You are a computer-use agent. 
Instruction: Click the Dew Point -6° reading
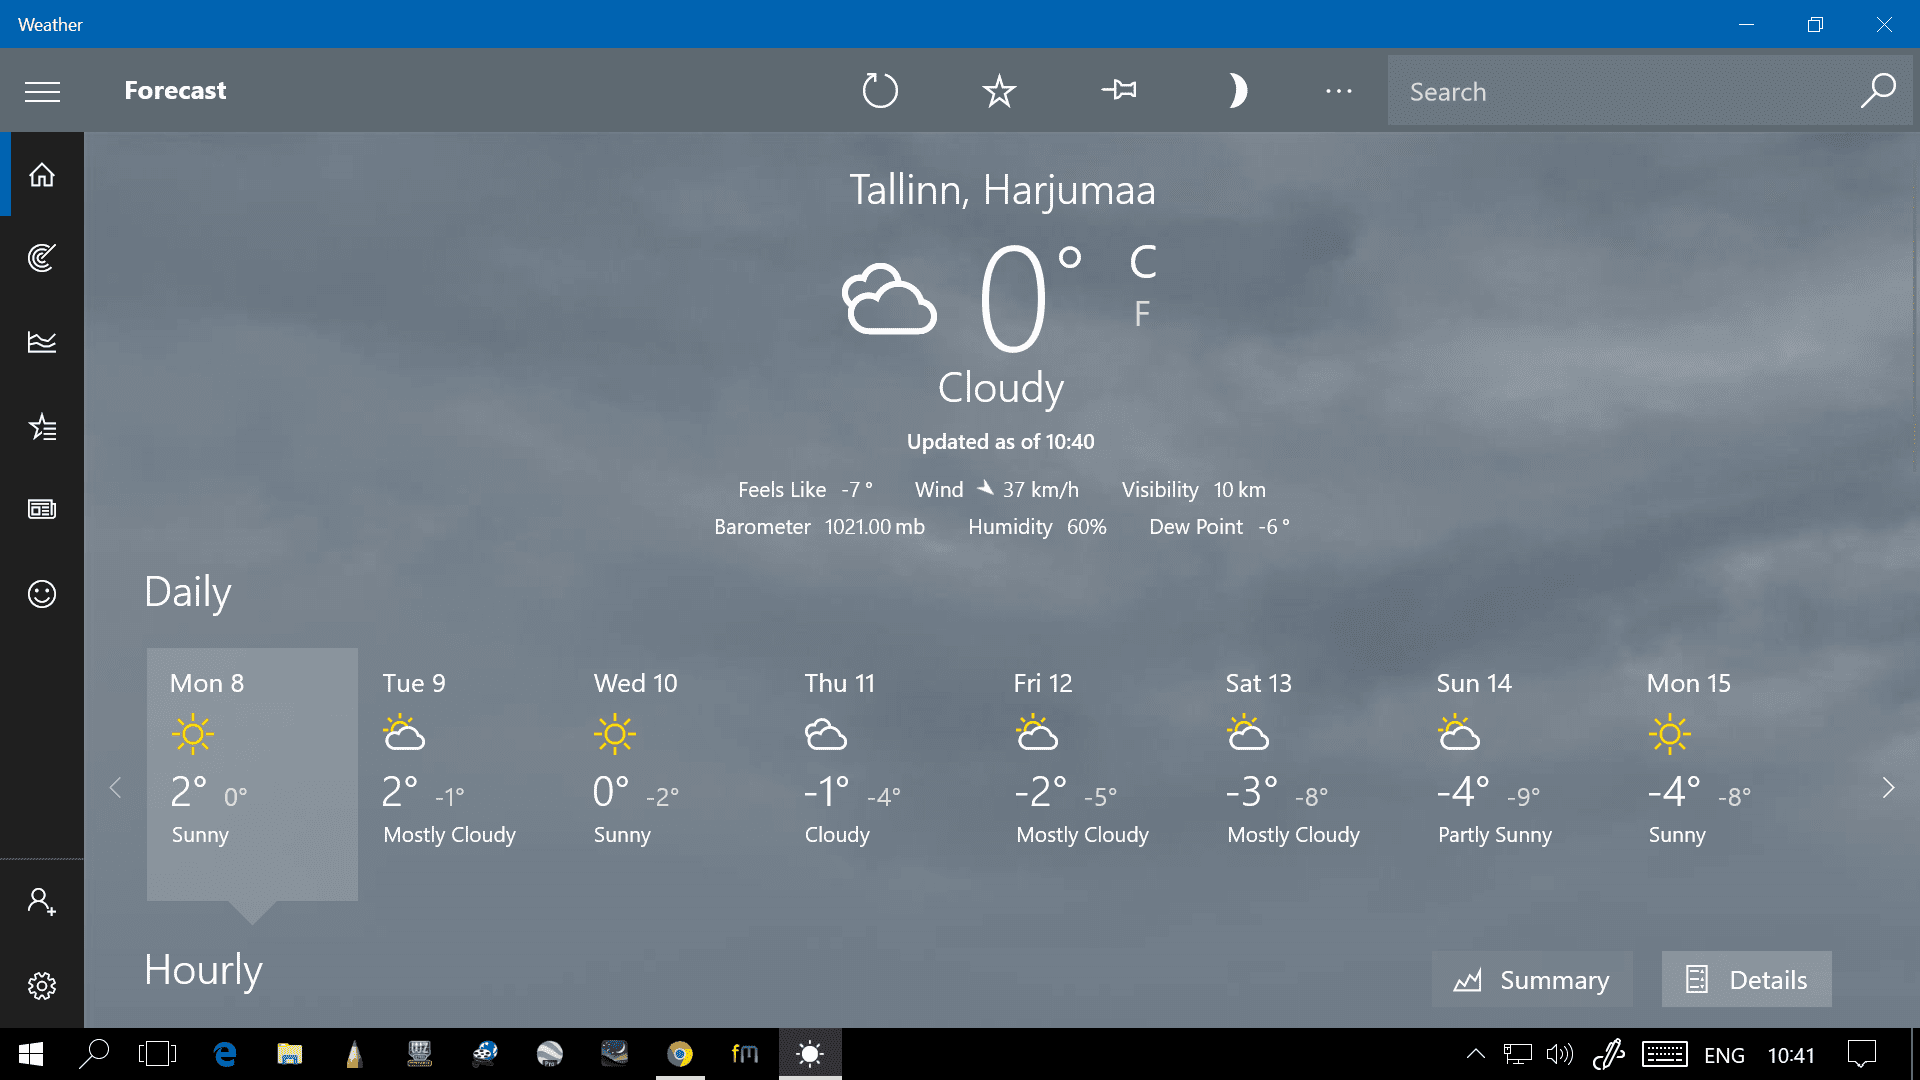pos(1219,527)
